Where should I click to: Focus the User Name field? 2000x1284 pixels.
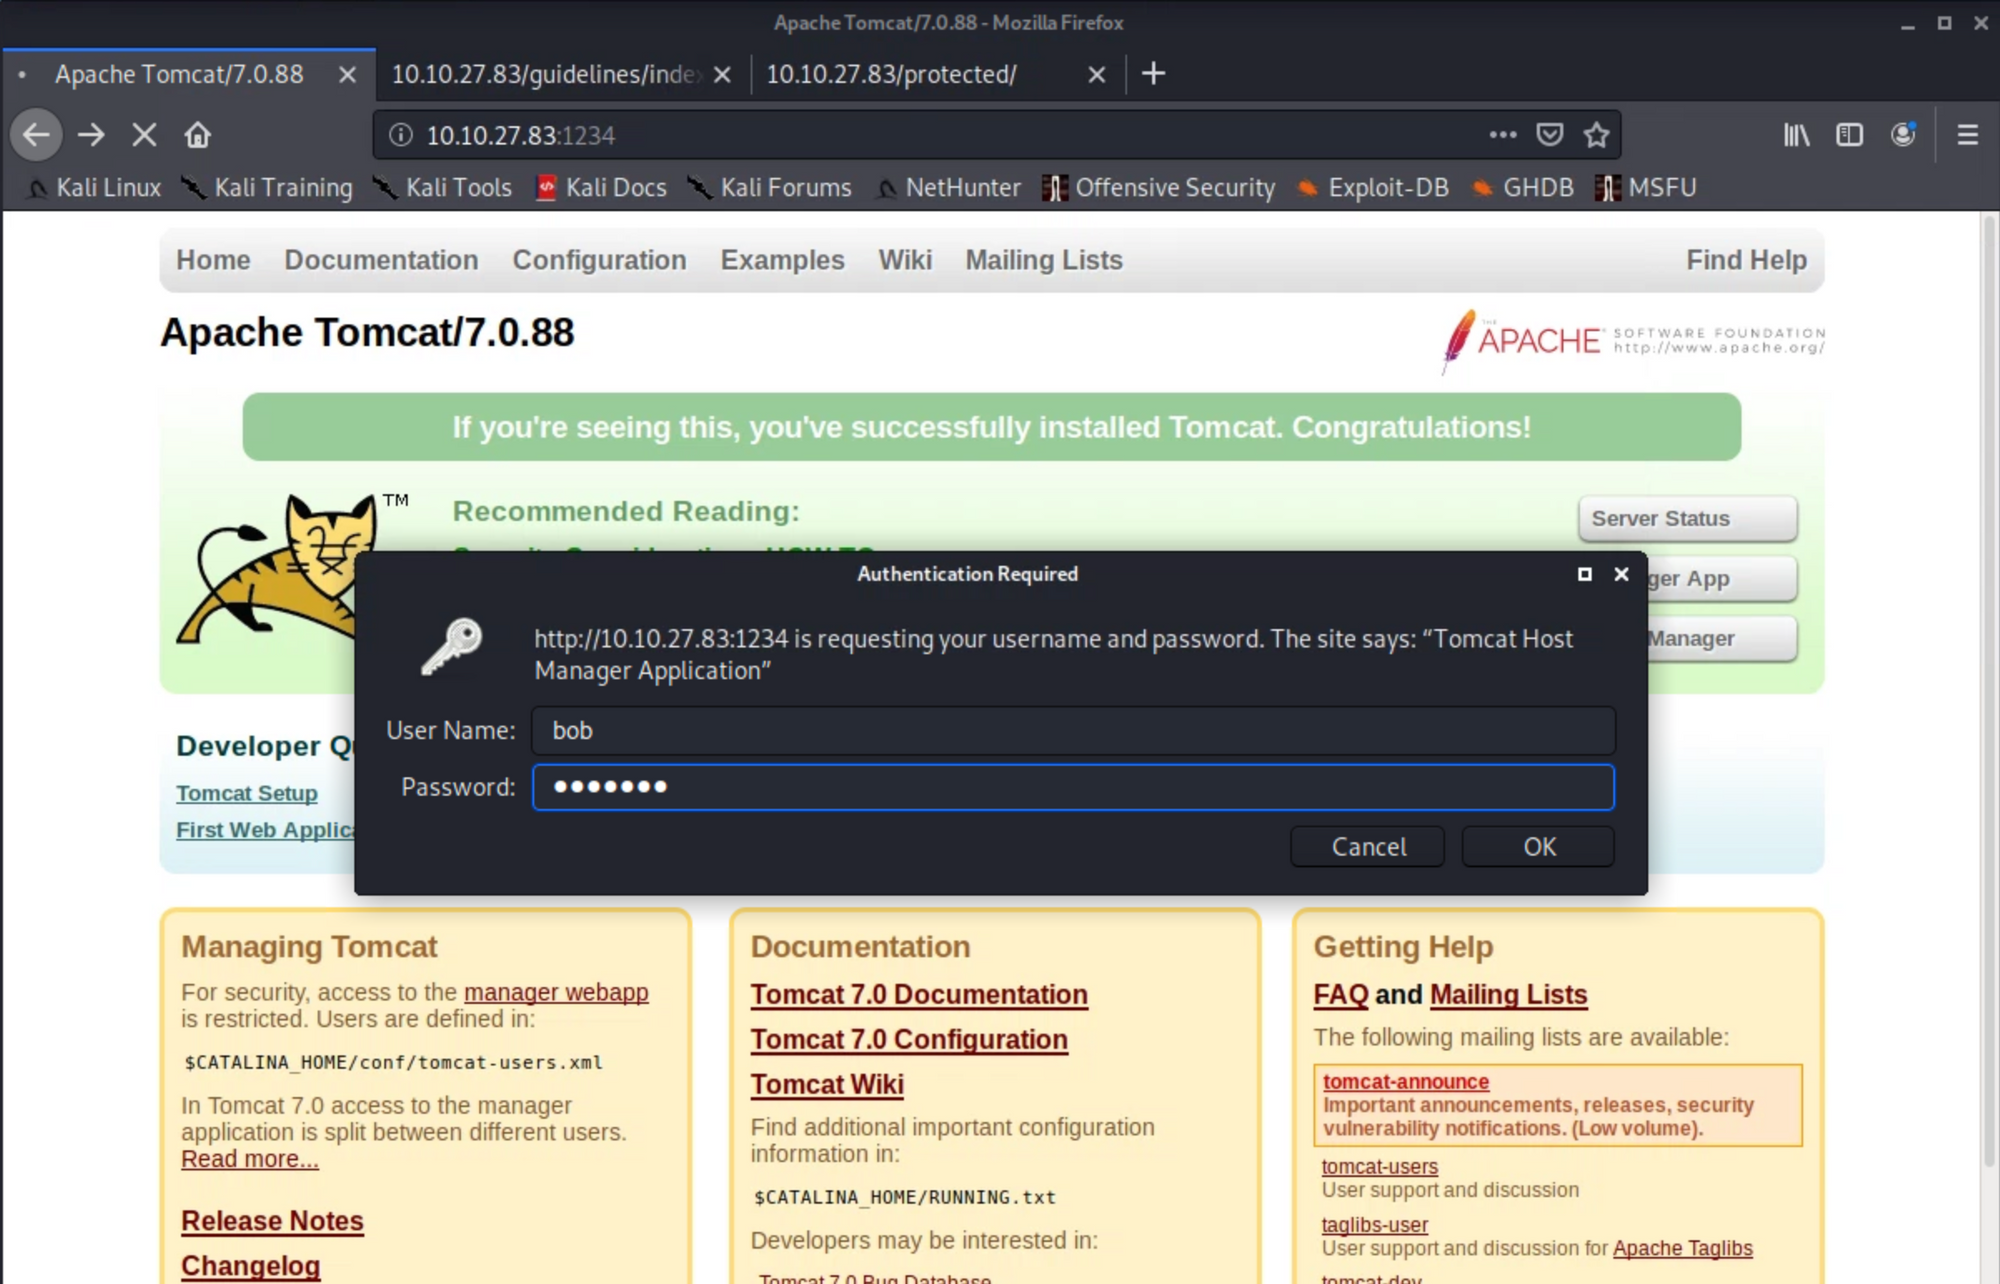click(x=1072, y=731)
